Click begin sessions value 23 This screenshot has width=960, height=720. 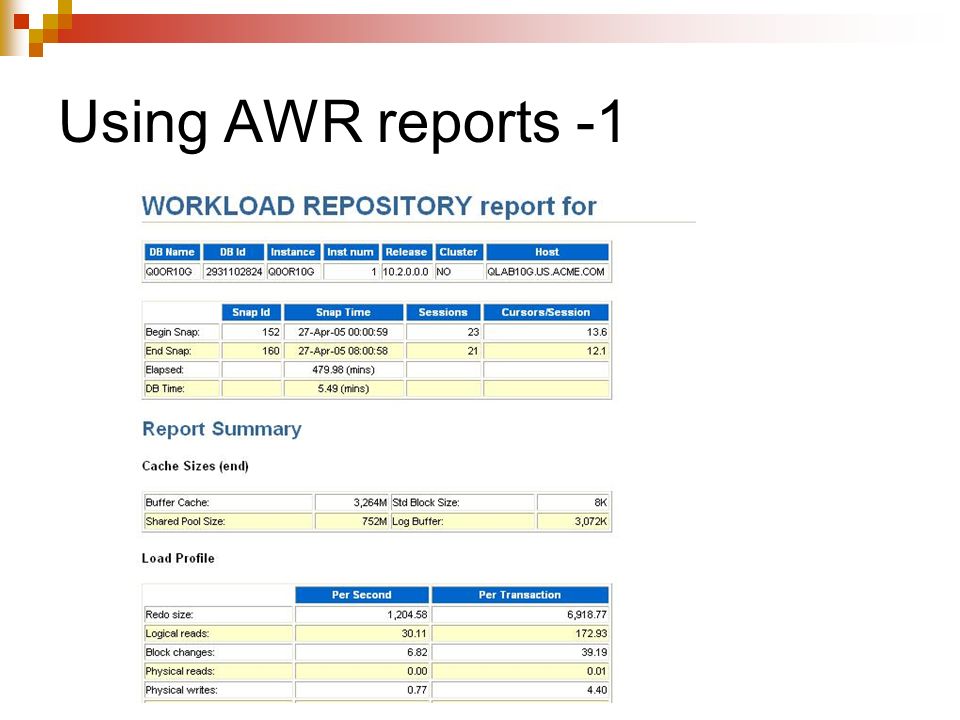(473, 332)
